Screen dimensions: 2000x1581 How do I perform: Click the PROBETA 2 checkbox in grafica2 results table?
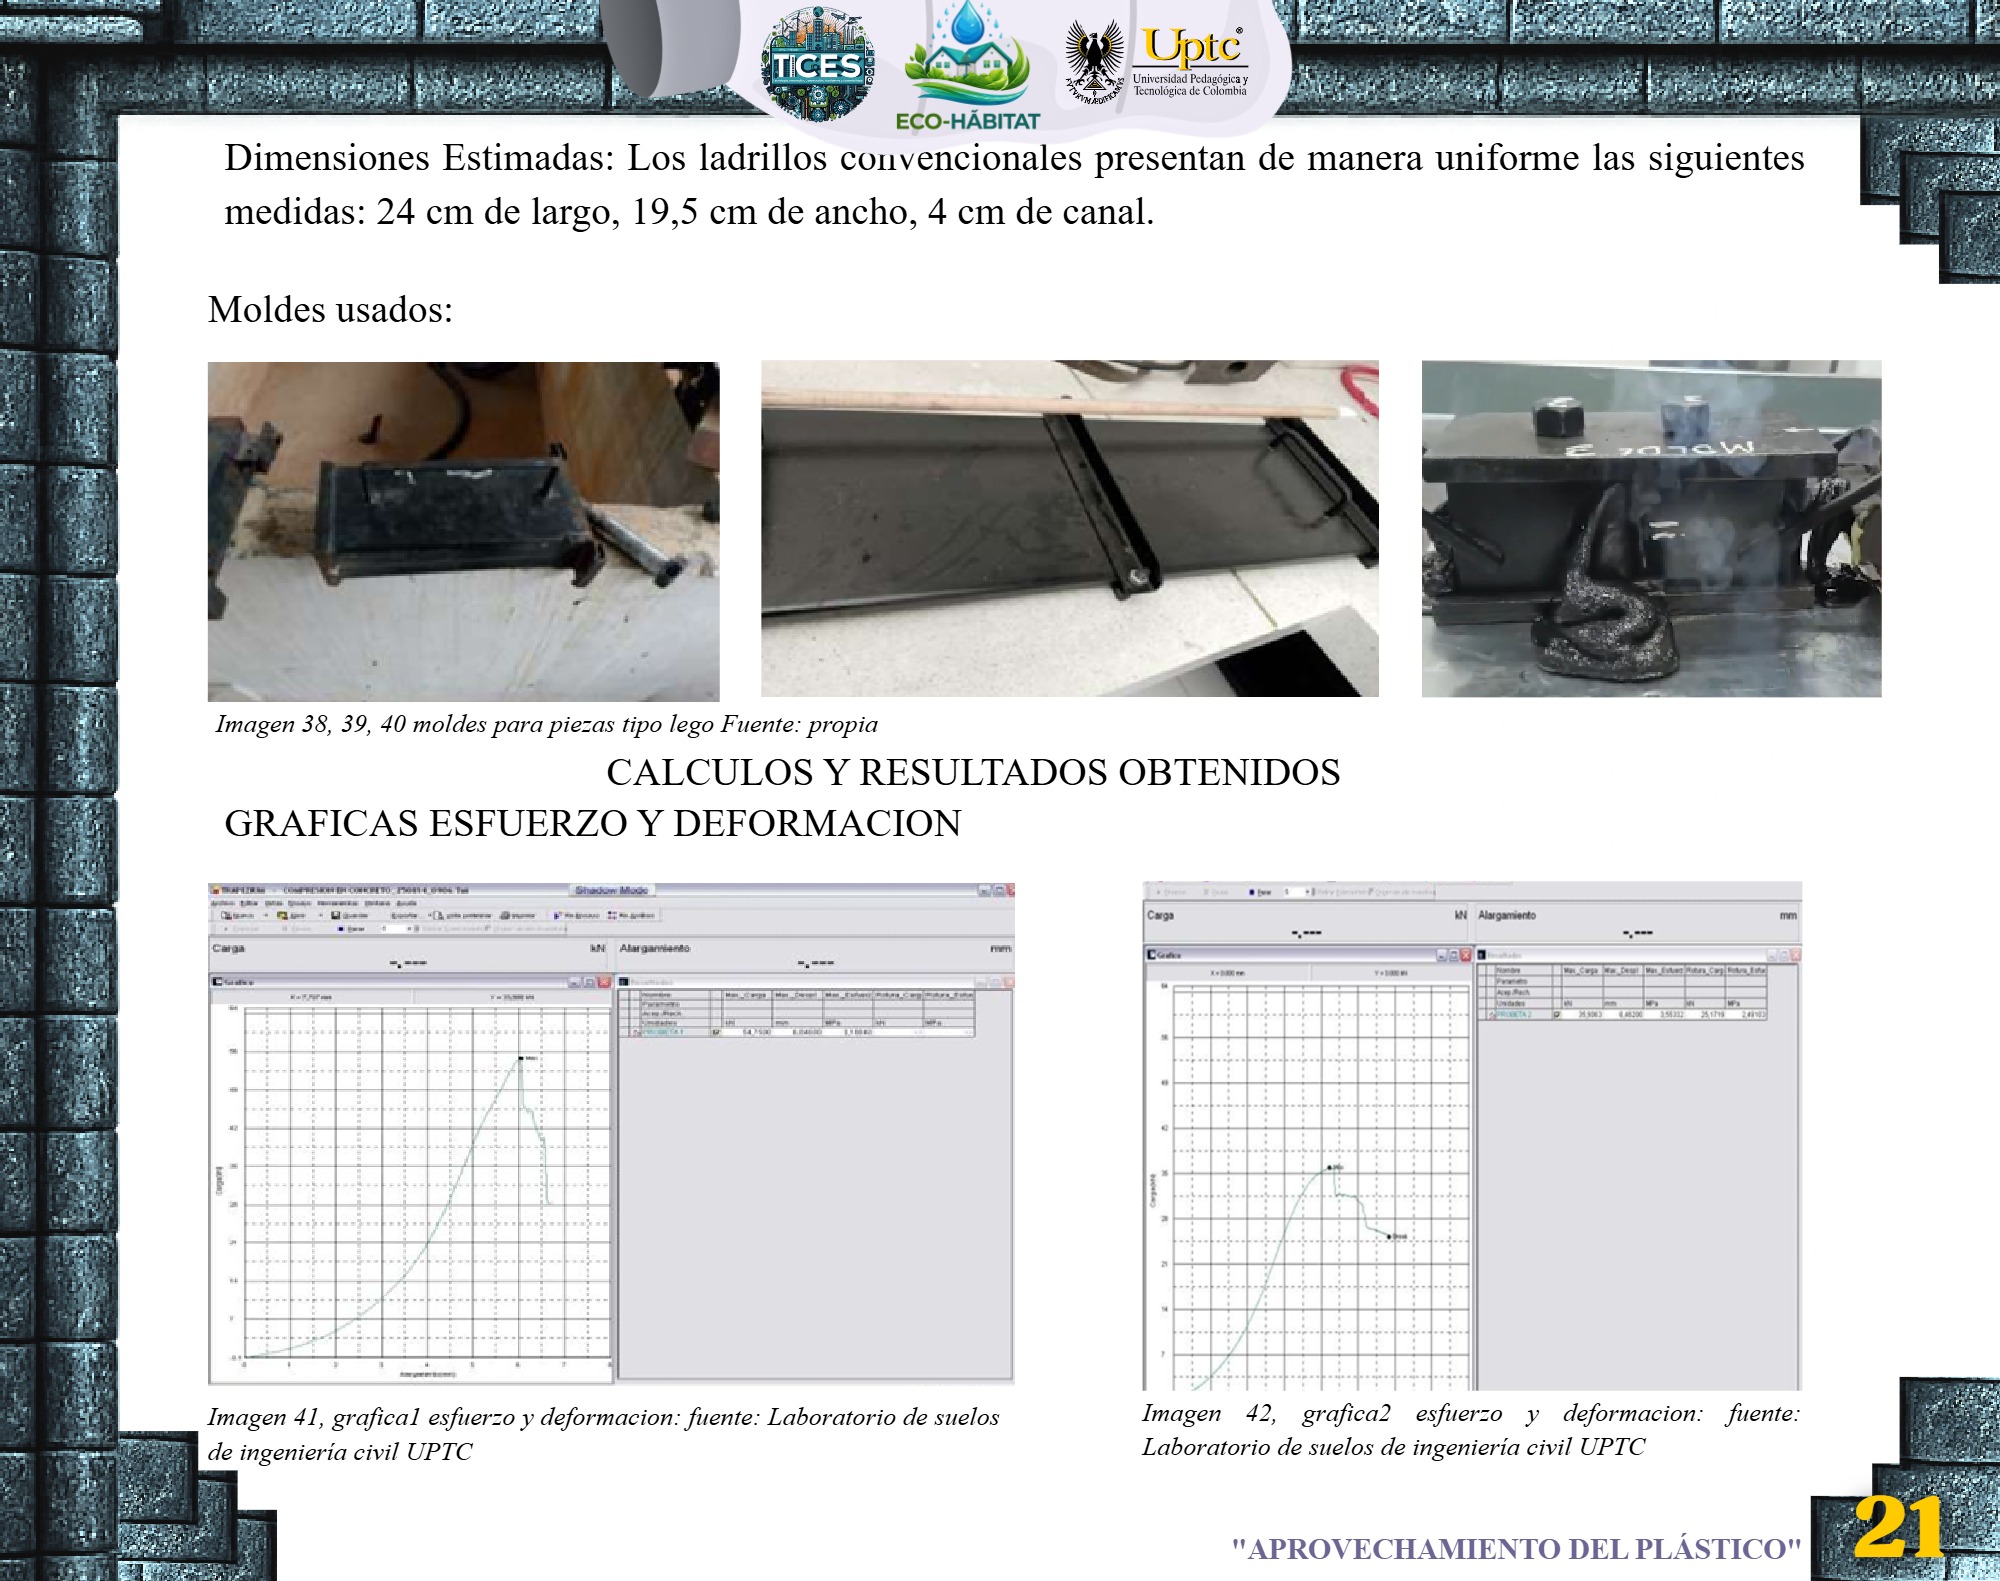click(1557, 1014)
